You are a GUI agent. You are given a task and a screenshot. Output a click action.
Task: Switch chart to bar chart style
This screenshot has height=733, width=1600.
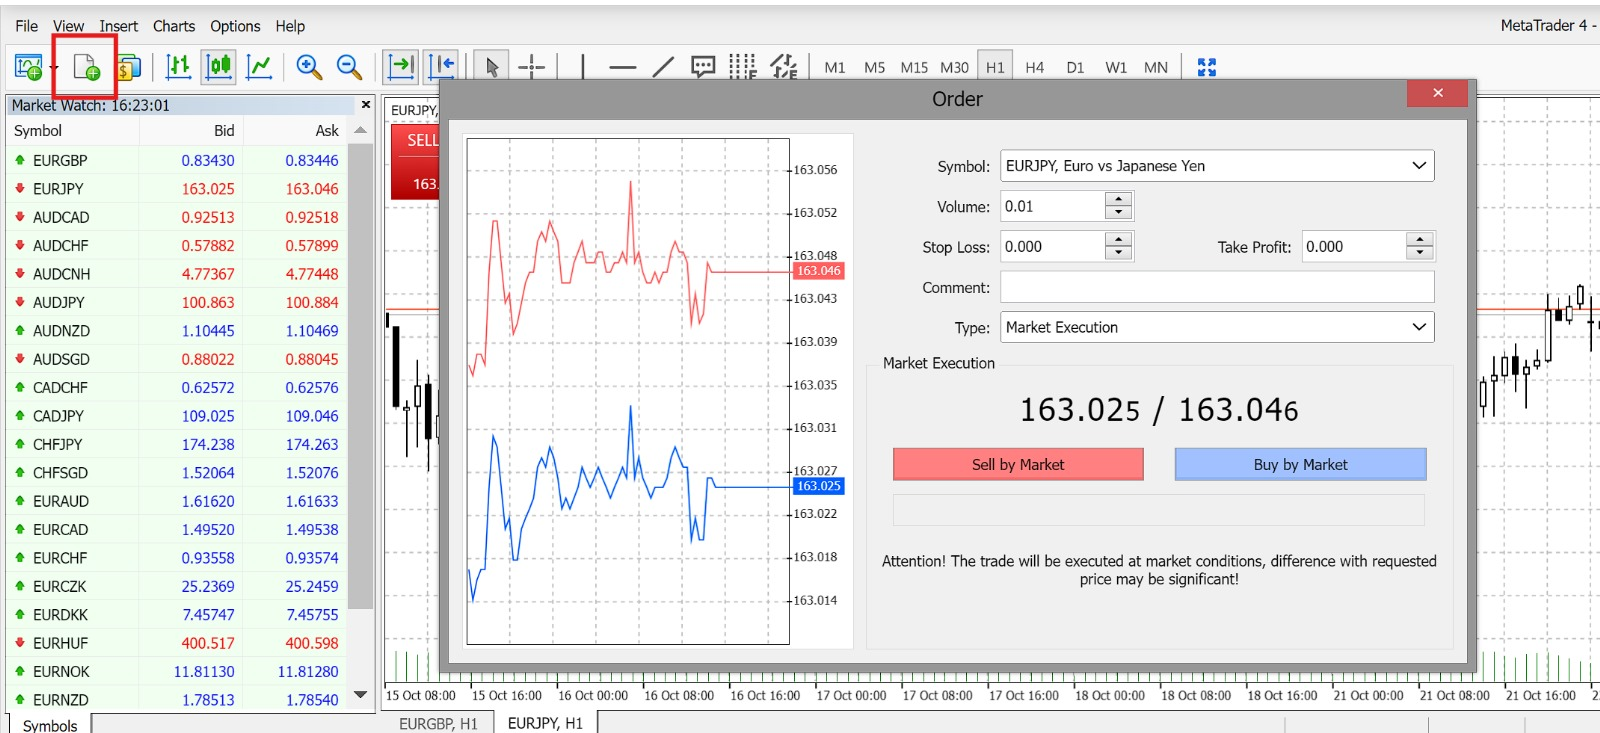(178, 67)
